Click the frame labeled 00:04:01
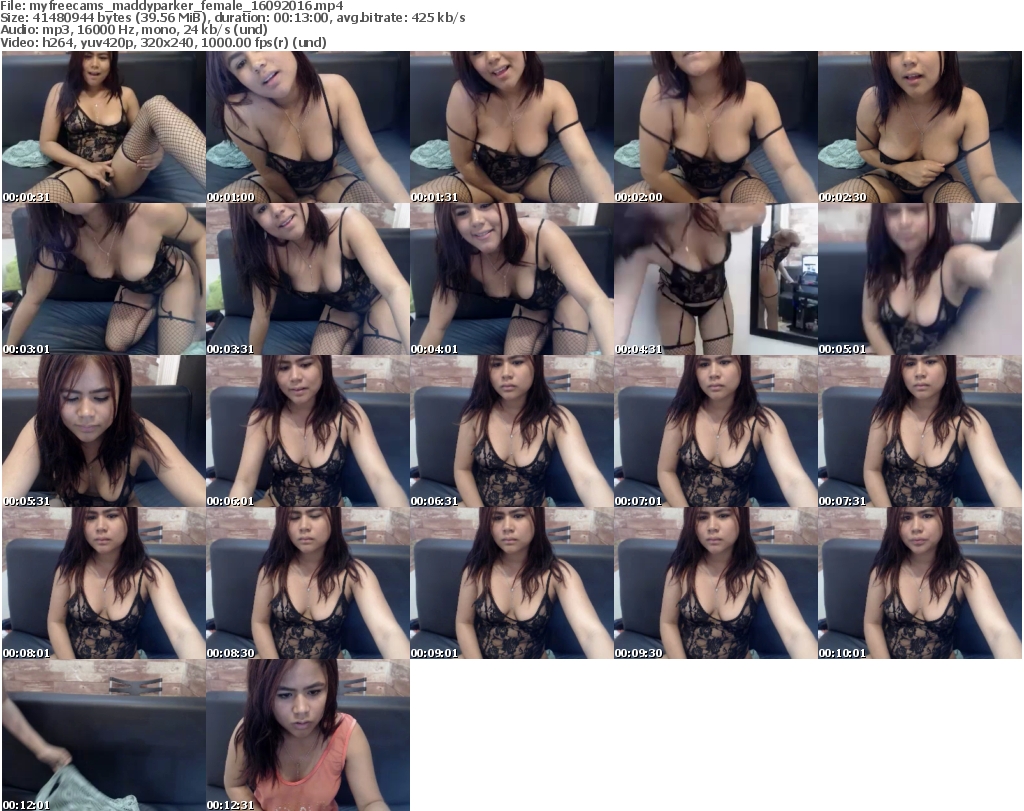 click(511, 279)
